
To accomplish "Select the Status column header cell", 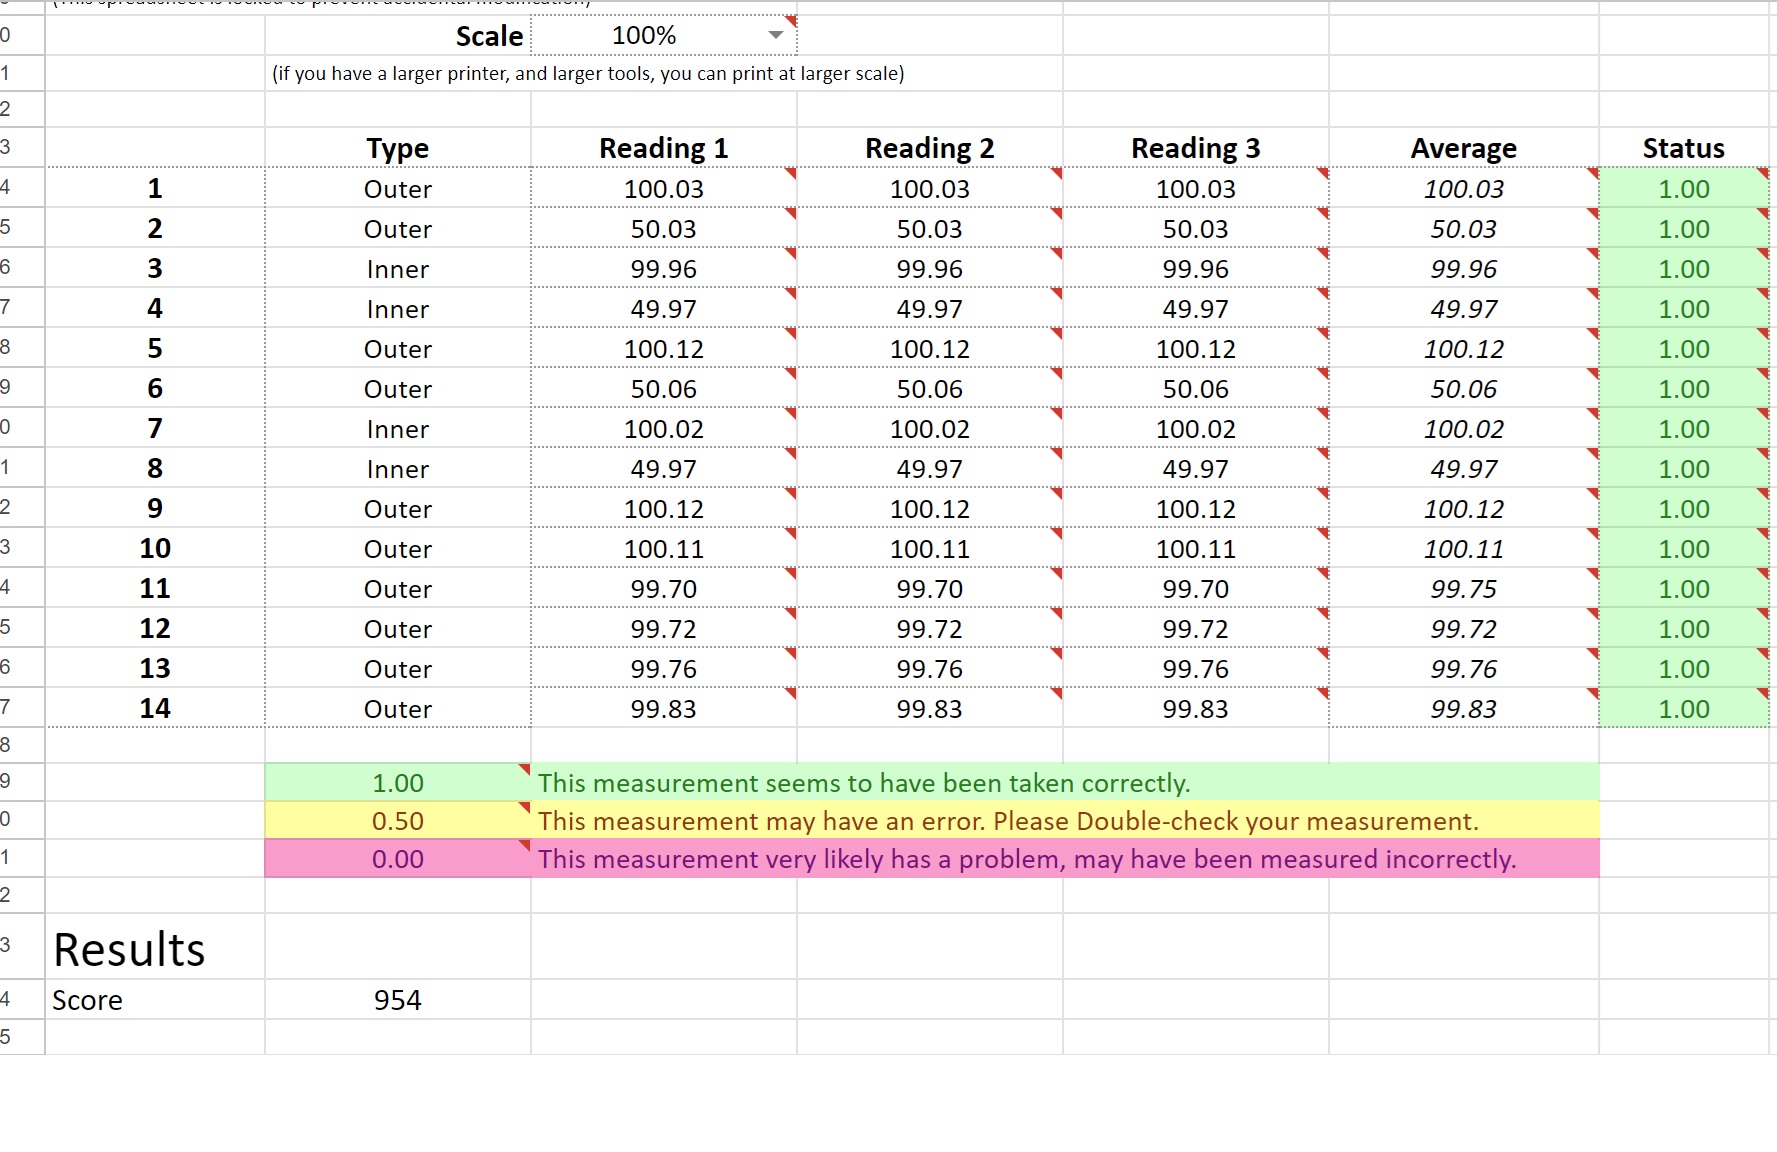I will point(1684,147).
